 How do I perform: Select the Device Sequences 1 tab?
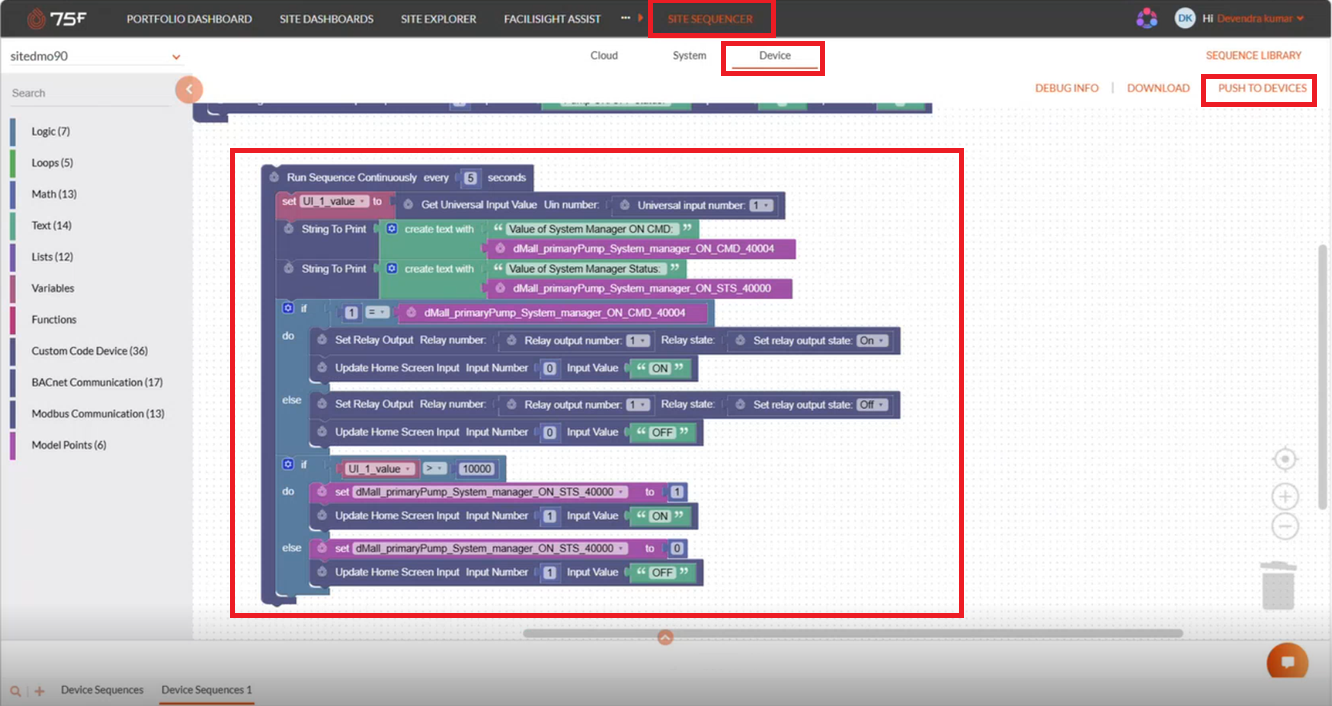tap(207, 690)
